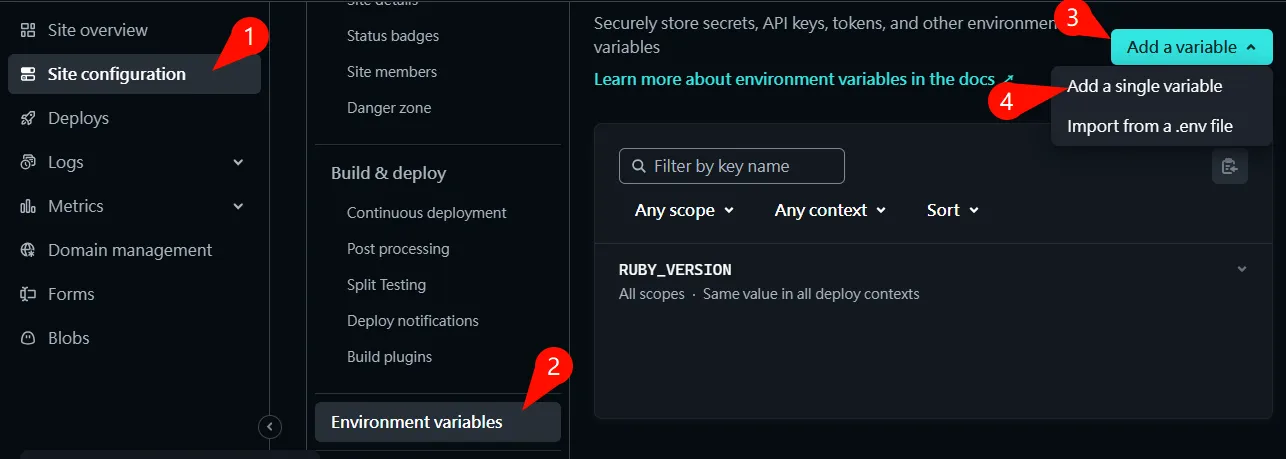
Task: Choose Add a single variable
Action: pos(1144,86)
